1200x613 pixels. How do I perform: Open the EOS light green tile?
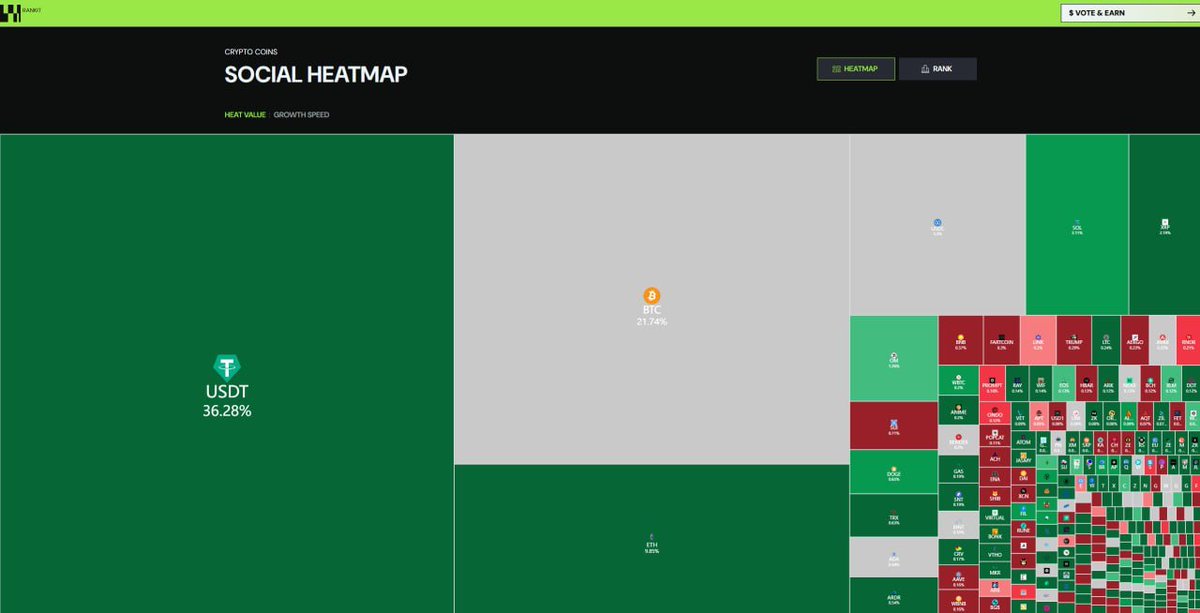1064,383
